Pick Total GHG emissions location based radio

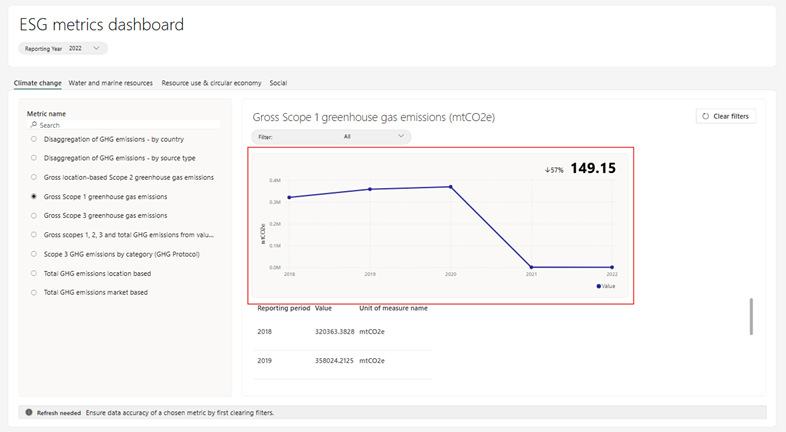pos(34,273)
